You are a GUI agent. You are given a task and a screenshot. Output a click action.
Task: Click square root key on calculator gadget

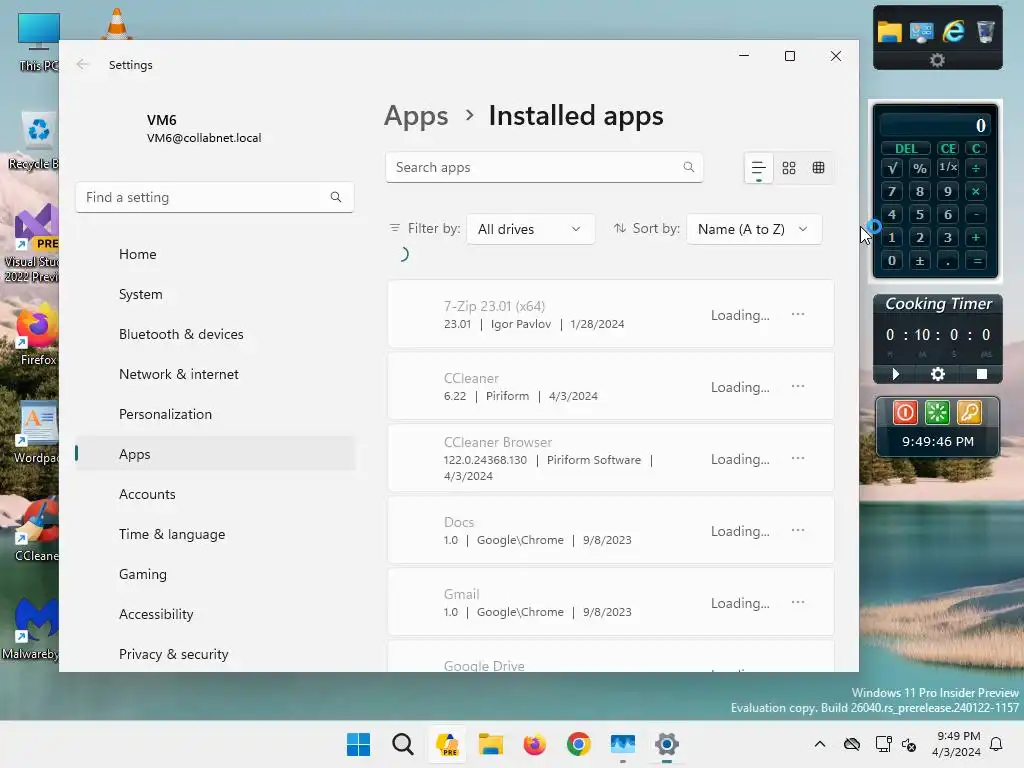pos(891,168)
